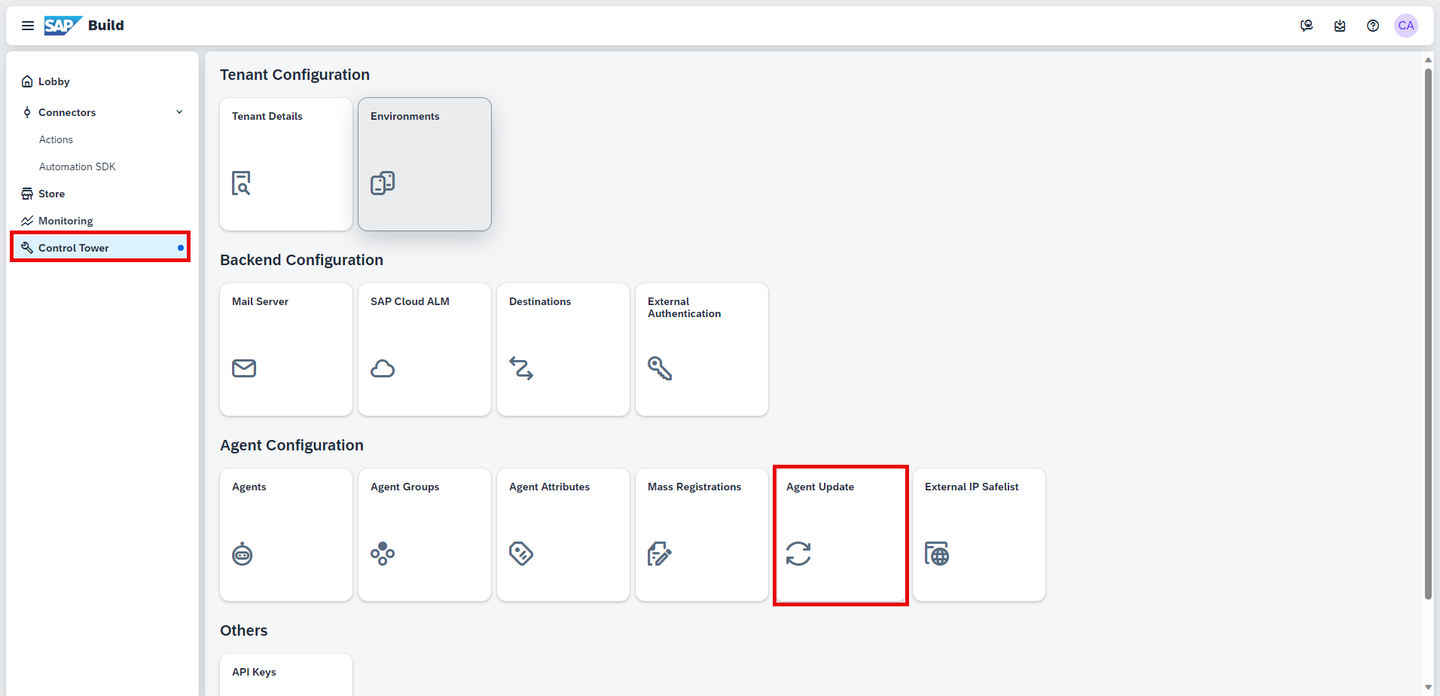Viewport: 1440px width, 696px height.
Task: Click the Agent Groups cluster icon
Action: (383, 553)
